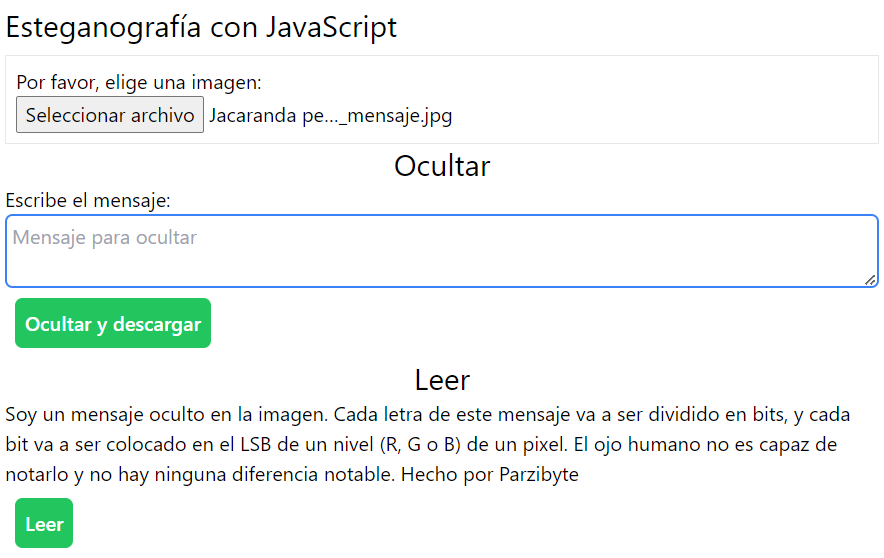
Task: Click empty space inside the file chooser box
Action: click(x=660, y=100)
